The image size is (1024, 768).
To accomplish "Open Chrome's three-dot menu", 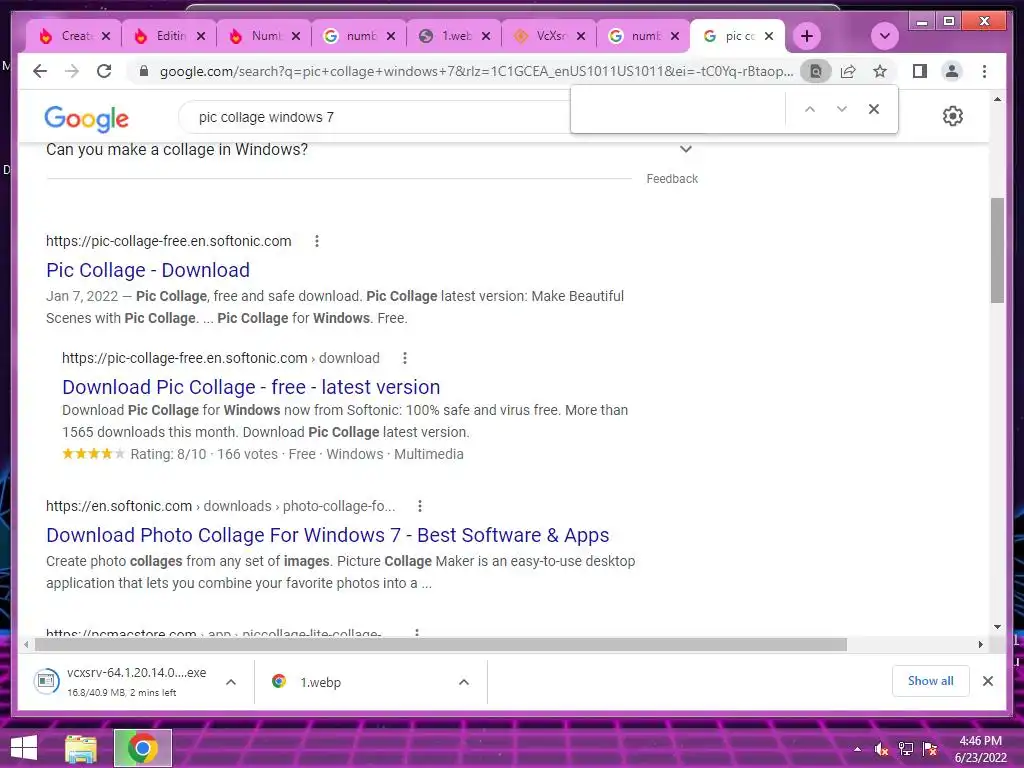I will pos(984,71).
